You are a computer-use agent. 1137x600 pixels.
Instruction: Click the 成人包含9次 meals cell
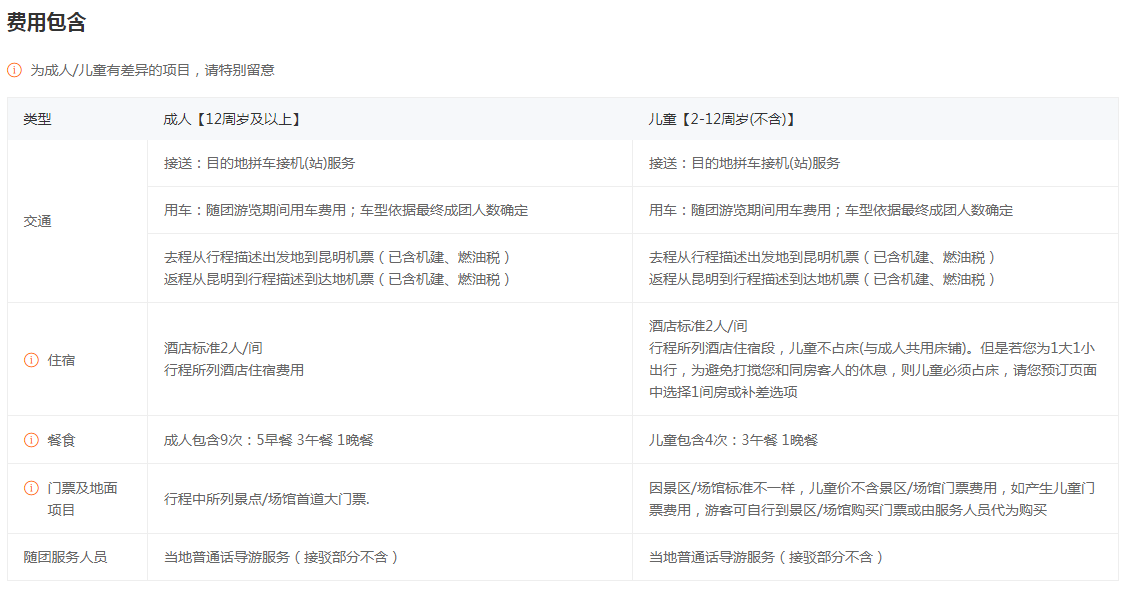point(268,440)
